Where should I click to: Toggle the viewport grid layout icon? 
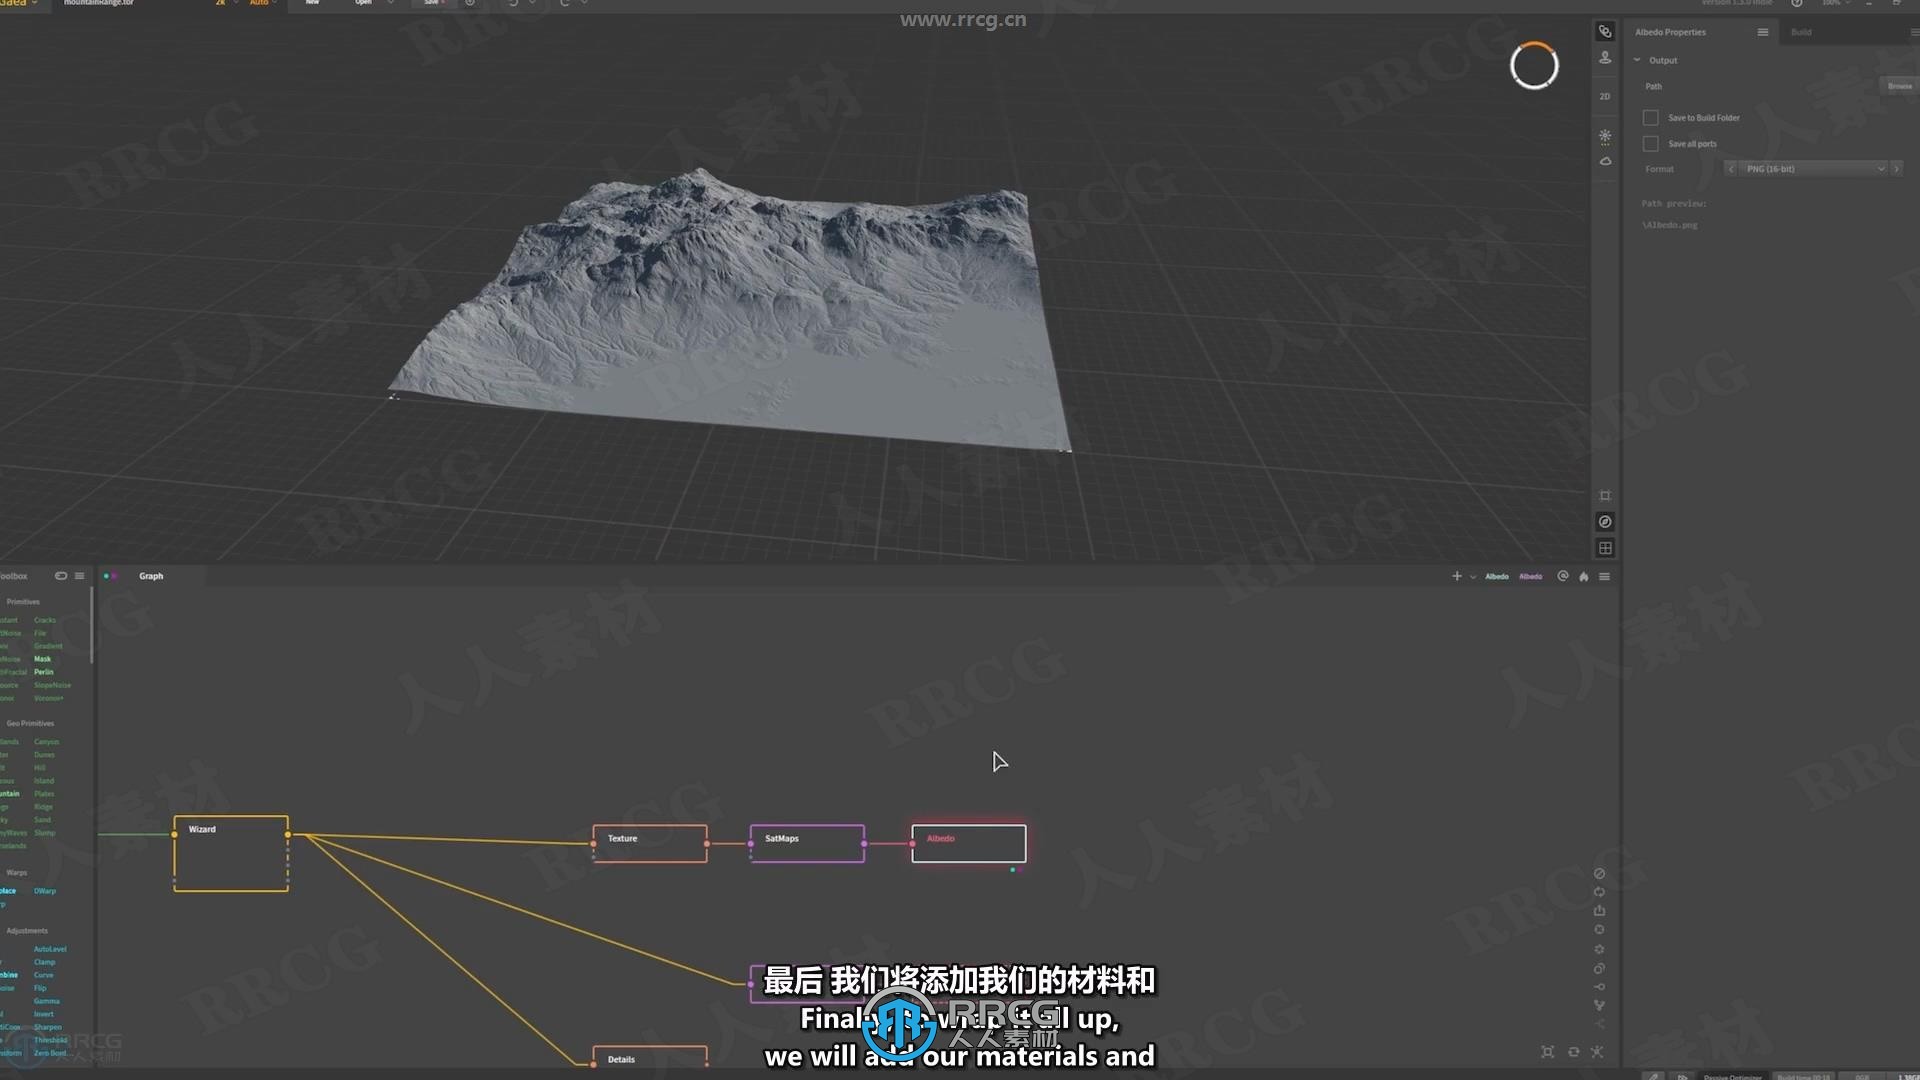[1605, 548]
